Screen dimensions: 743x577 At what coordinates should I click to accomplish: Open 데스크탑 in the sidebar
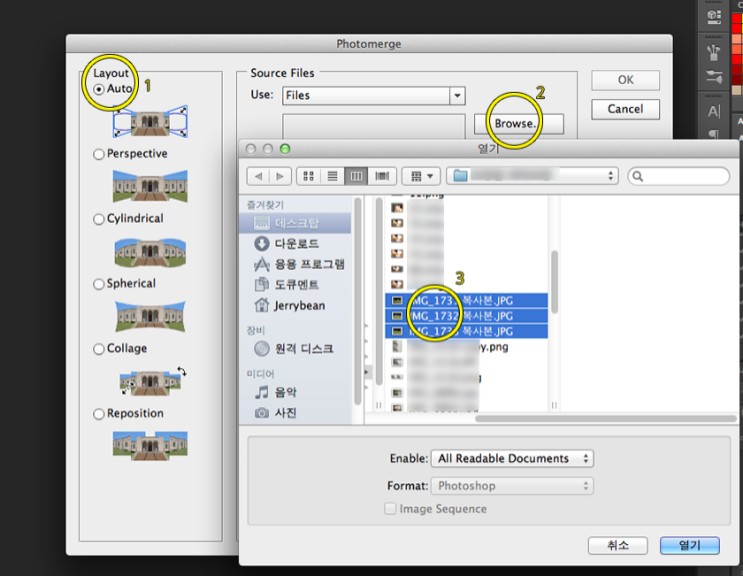point(295,223)
